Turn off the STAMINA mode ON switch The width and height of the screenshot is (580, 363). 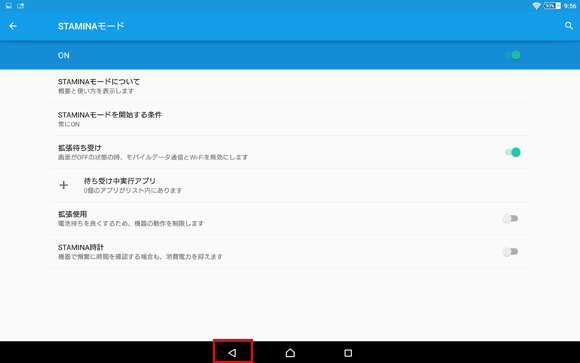point(513,55)
